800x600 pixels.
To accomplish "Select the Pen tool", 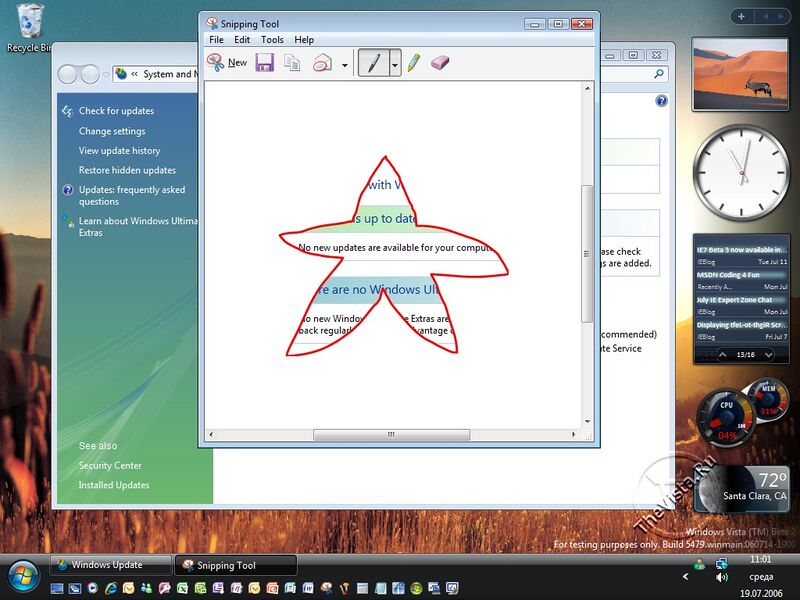I will [x=373, y=63].
